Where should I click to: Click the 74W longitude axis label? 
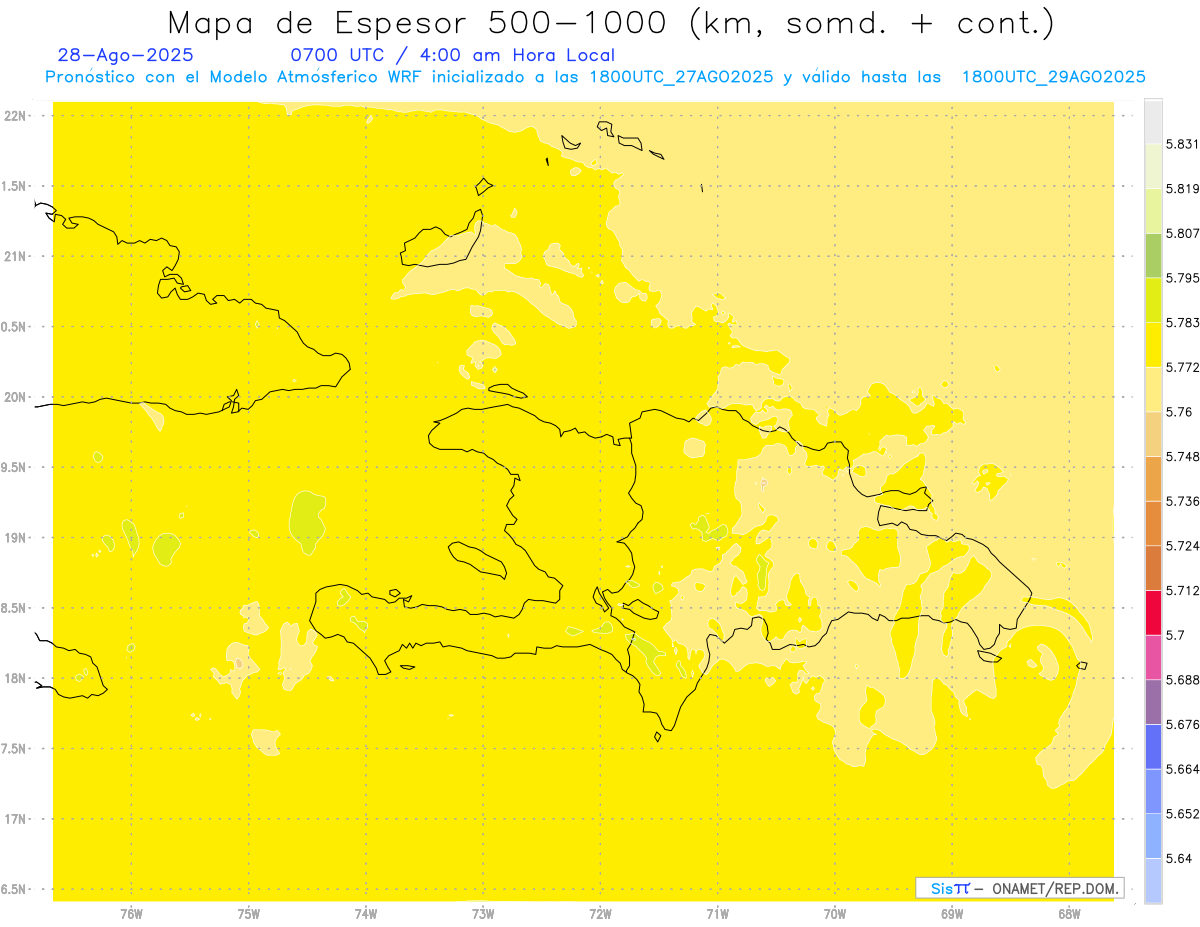point(366,913)
